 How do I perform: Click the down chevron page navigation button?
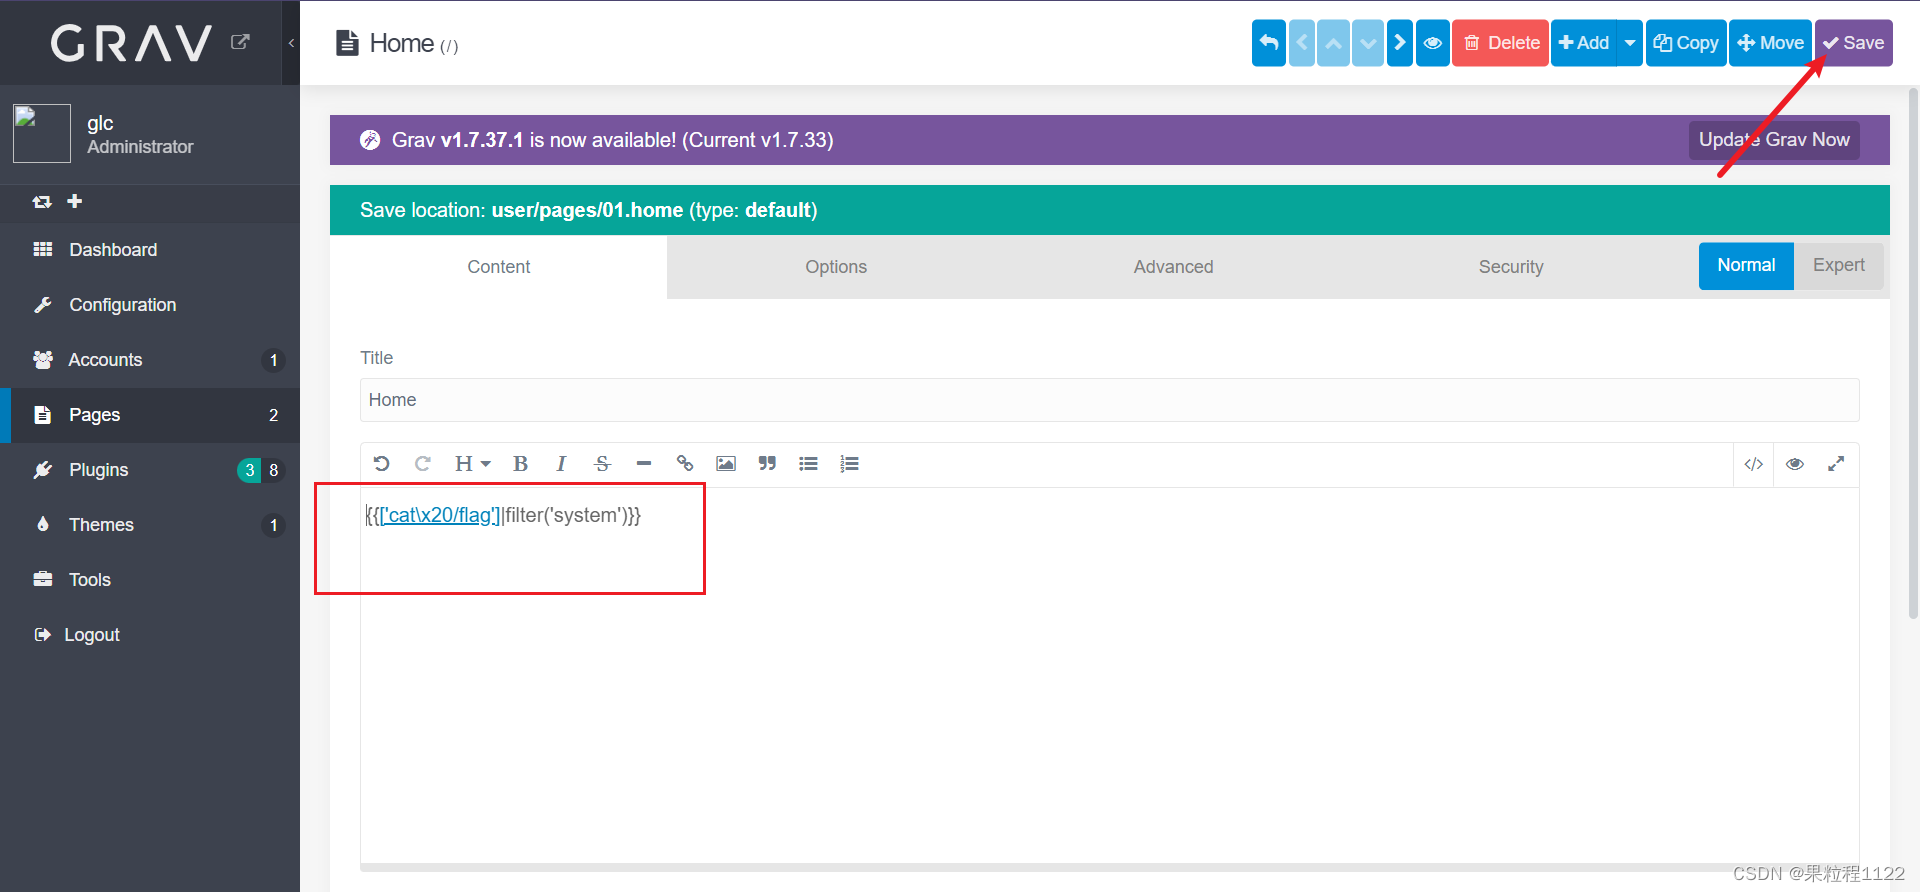pos(1368,43)
